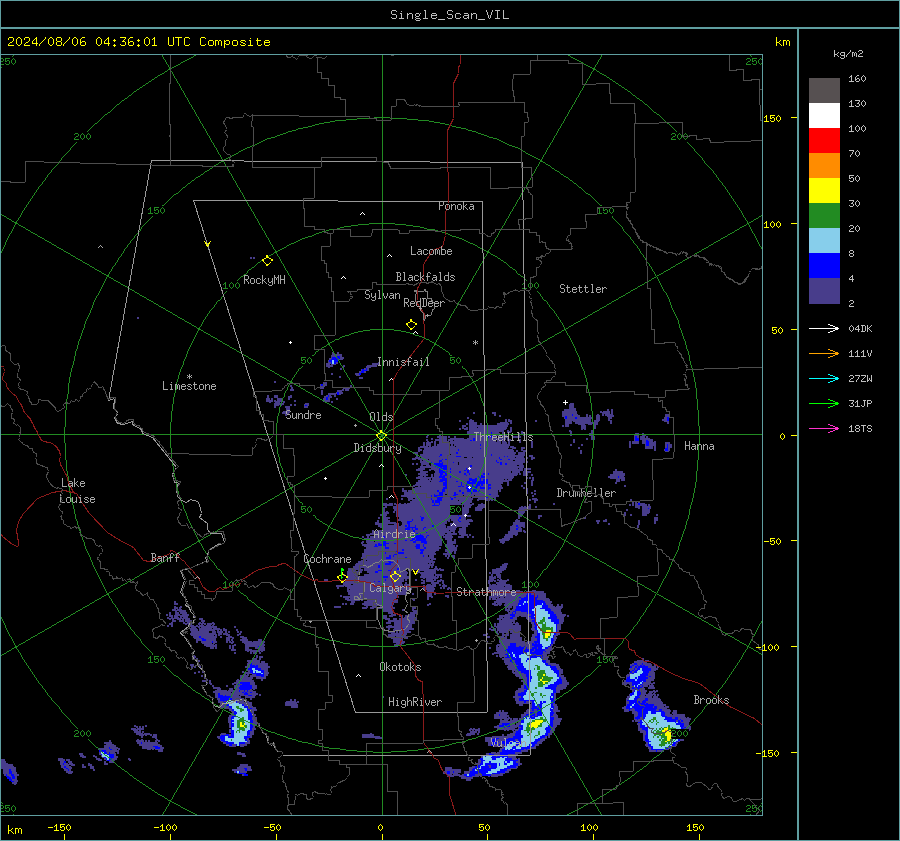Click the Blackfalds label
The height and width of the screenshot is (841, 900).
(x=425, y=277)
